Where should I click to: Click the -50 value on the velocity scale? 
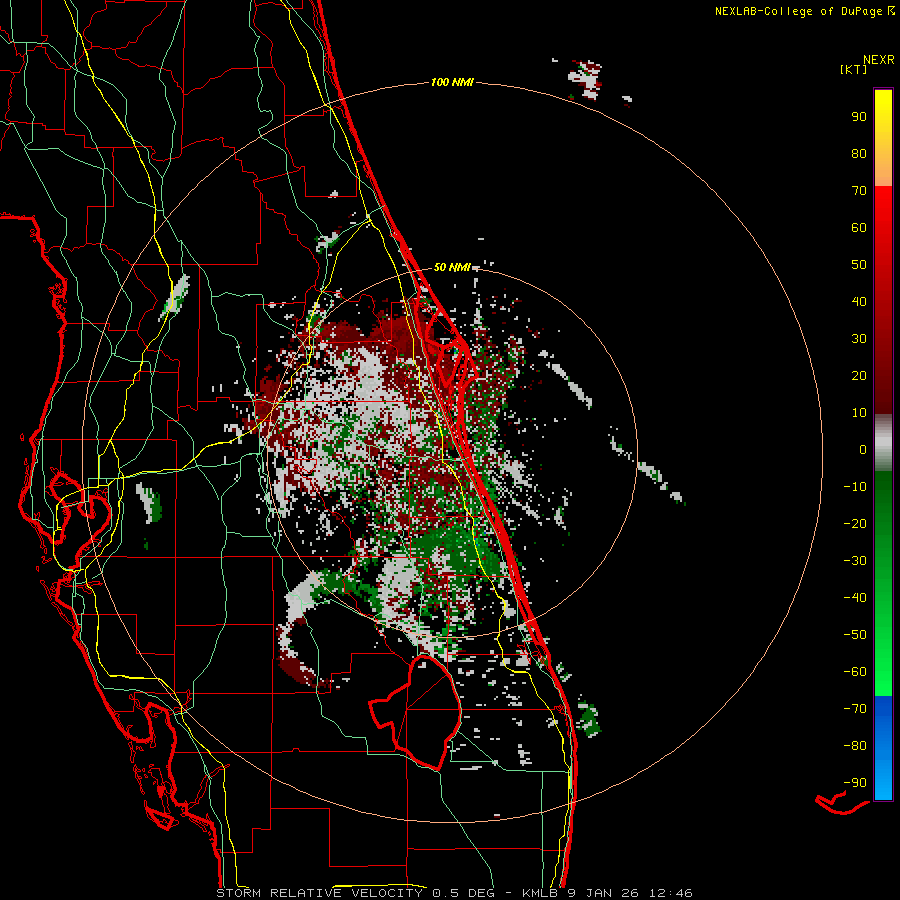pos(855,634)
